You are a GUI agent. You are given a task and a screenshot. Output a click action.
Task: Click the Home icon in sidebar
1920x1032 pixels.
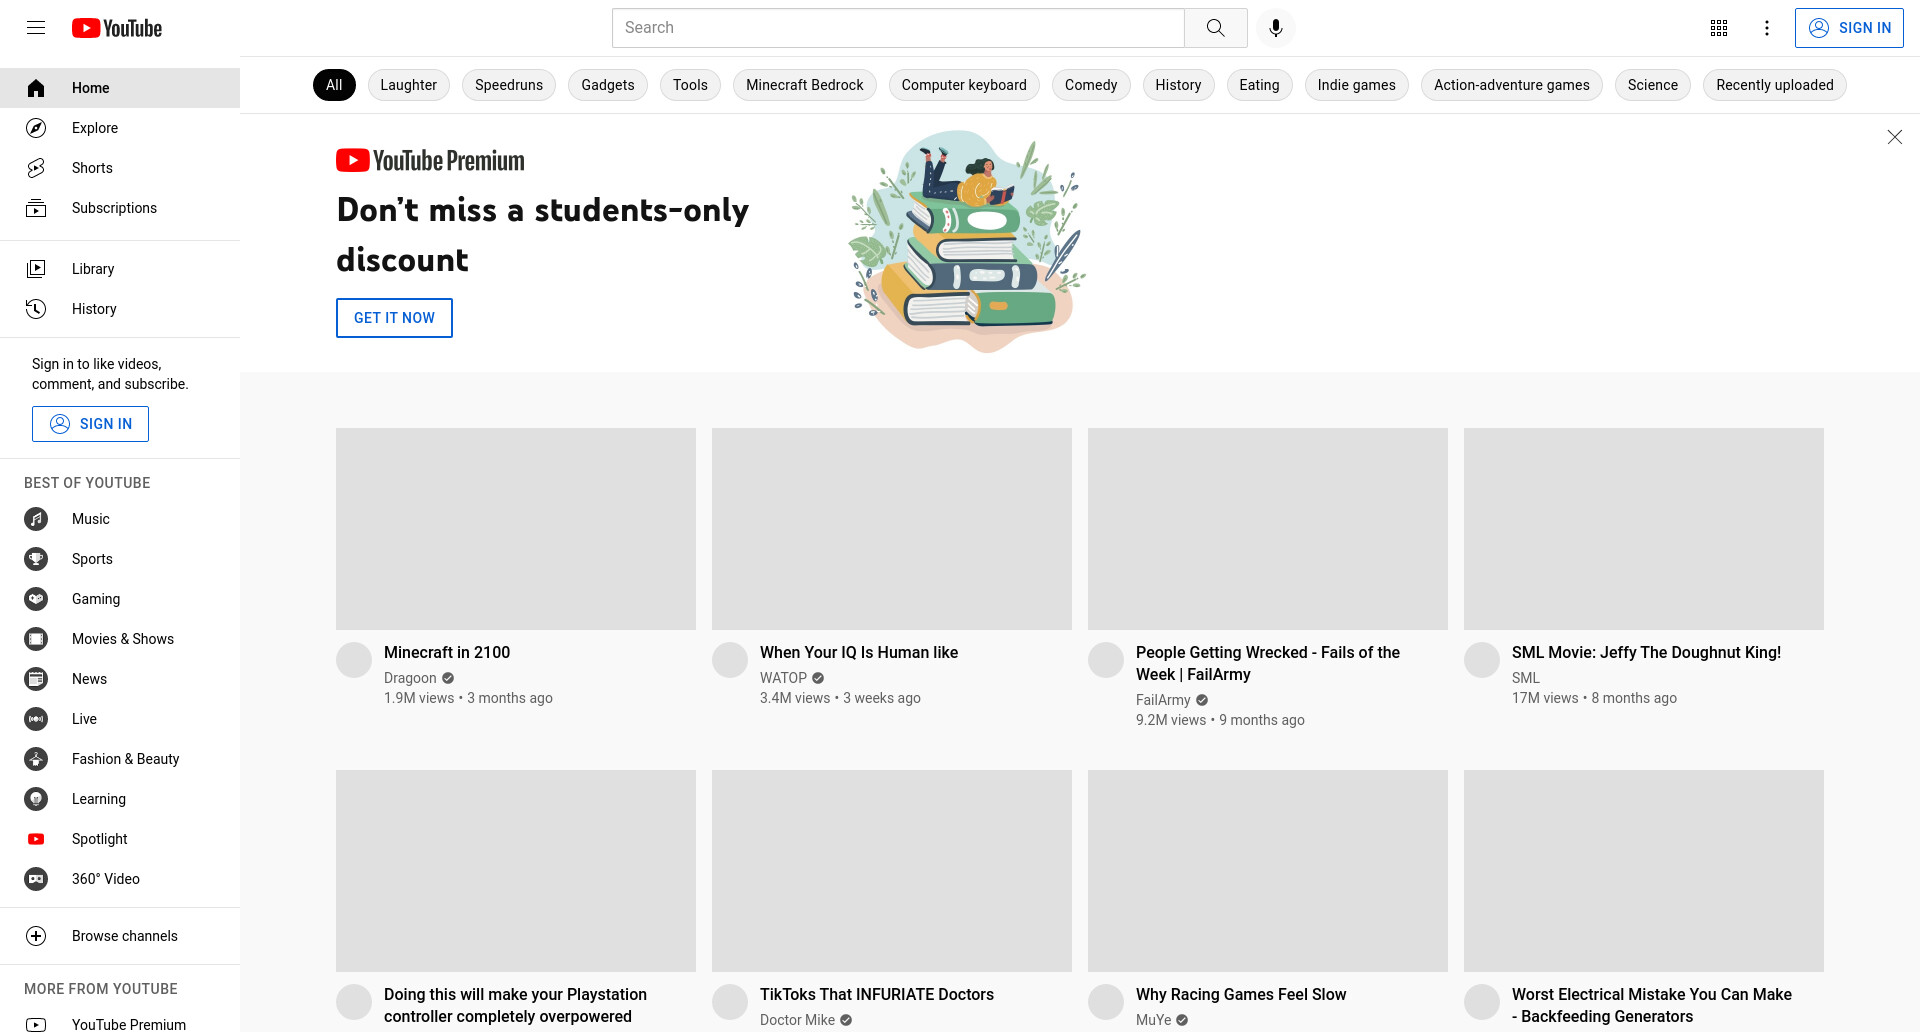click(36, 88)
